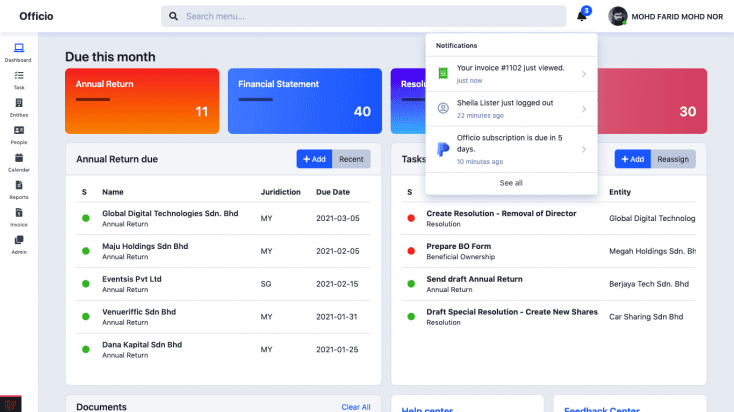Open the Reports sidebar icon
The image size is (734, 412).
[x=19, y=185]
